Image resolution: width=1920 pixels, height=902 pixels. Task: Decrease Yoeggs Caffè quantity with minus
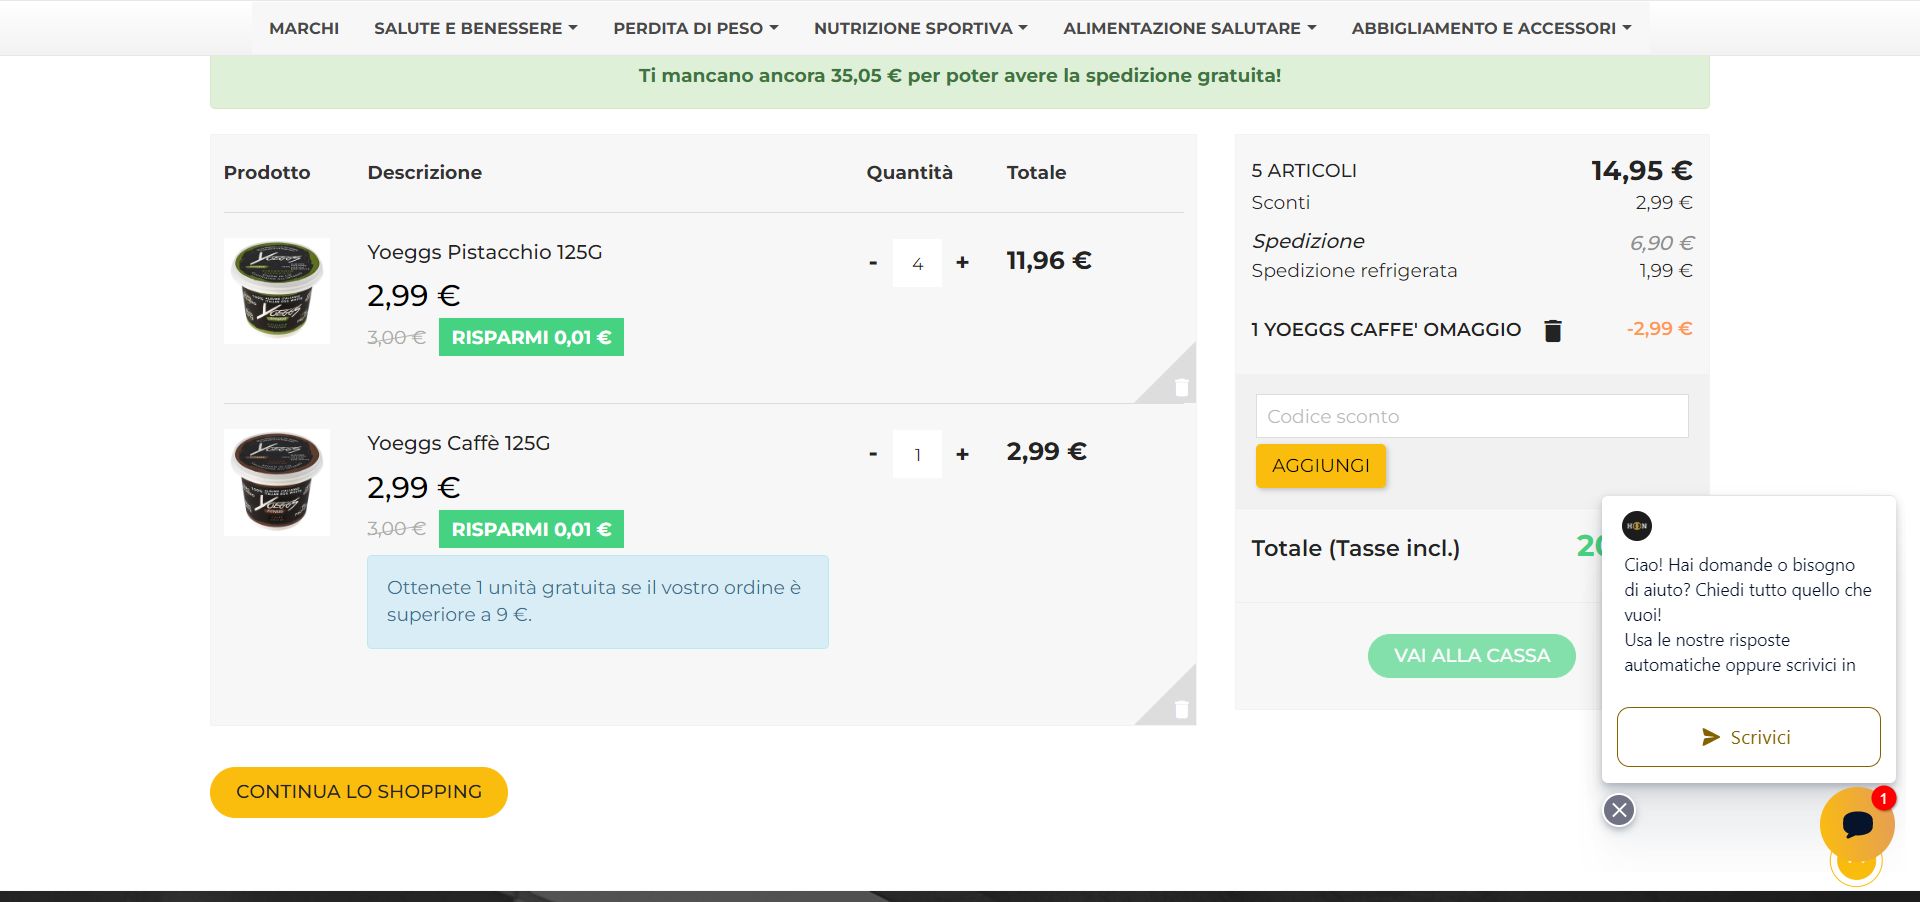(873, 455)
